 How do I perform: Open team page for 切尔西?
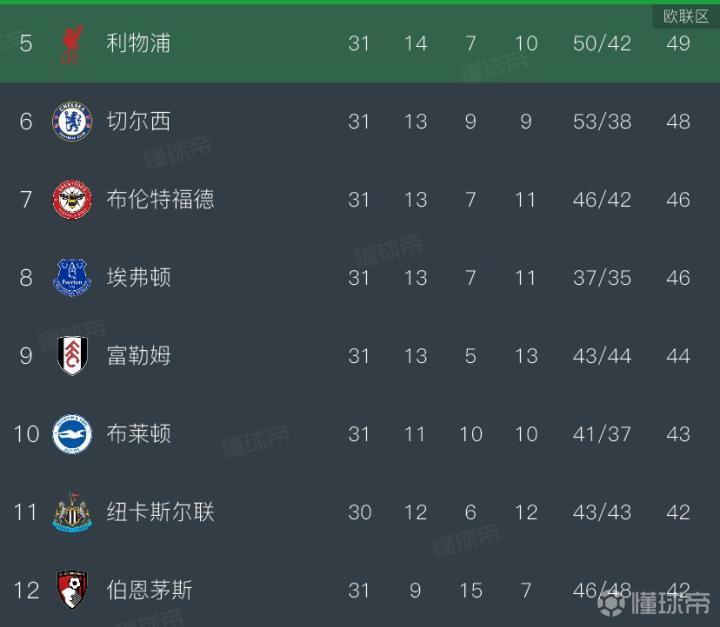[138, 121]
